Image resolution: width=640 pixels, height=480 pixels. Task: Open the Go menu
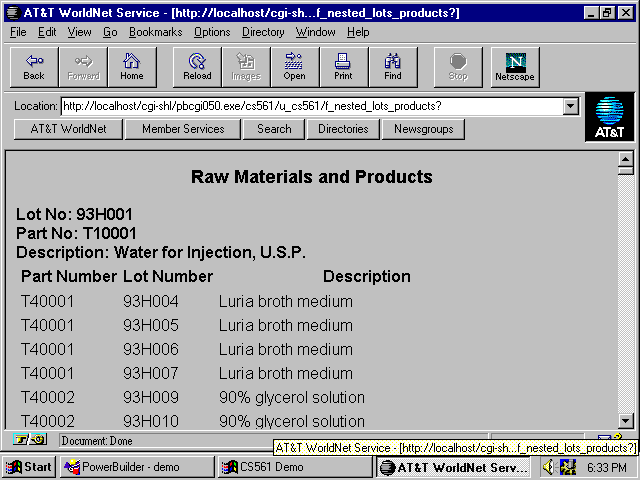click(x=110, y=32)
